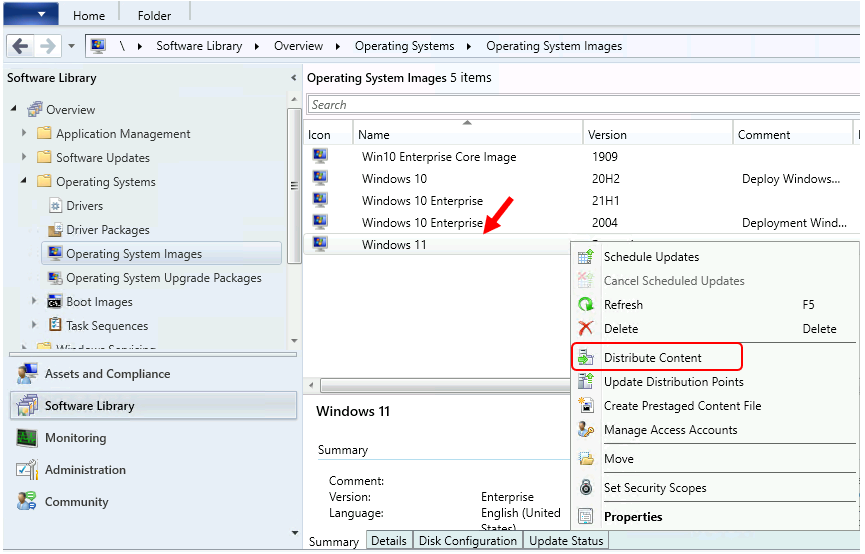Choose Schedule Updates from context menu
Image resolution: width=865 pixels, height=554 pixels.
pyautogui.click(x=715, y=257)
